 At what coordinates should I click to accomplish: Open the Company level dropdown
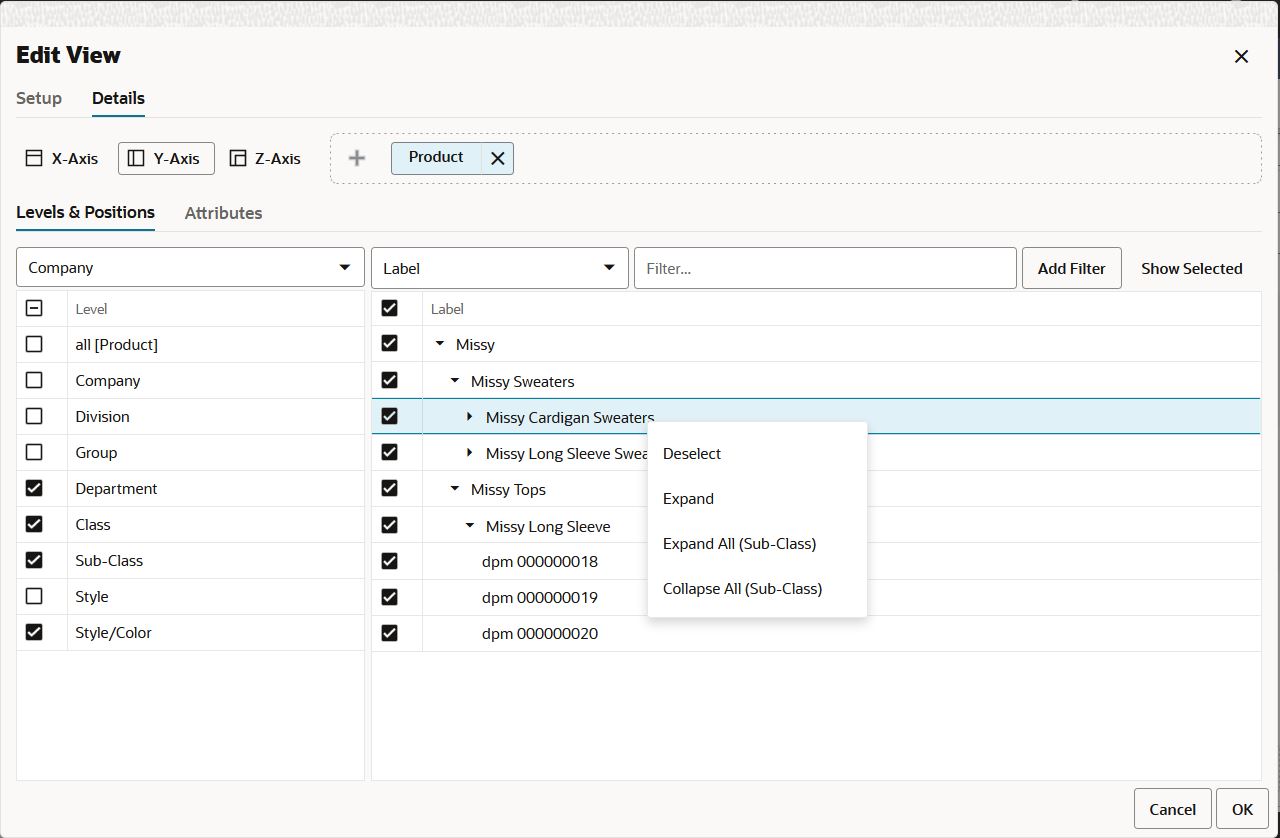[x=190, y=268]
